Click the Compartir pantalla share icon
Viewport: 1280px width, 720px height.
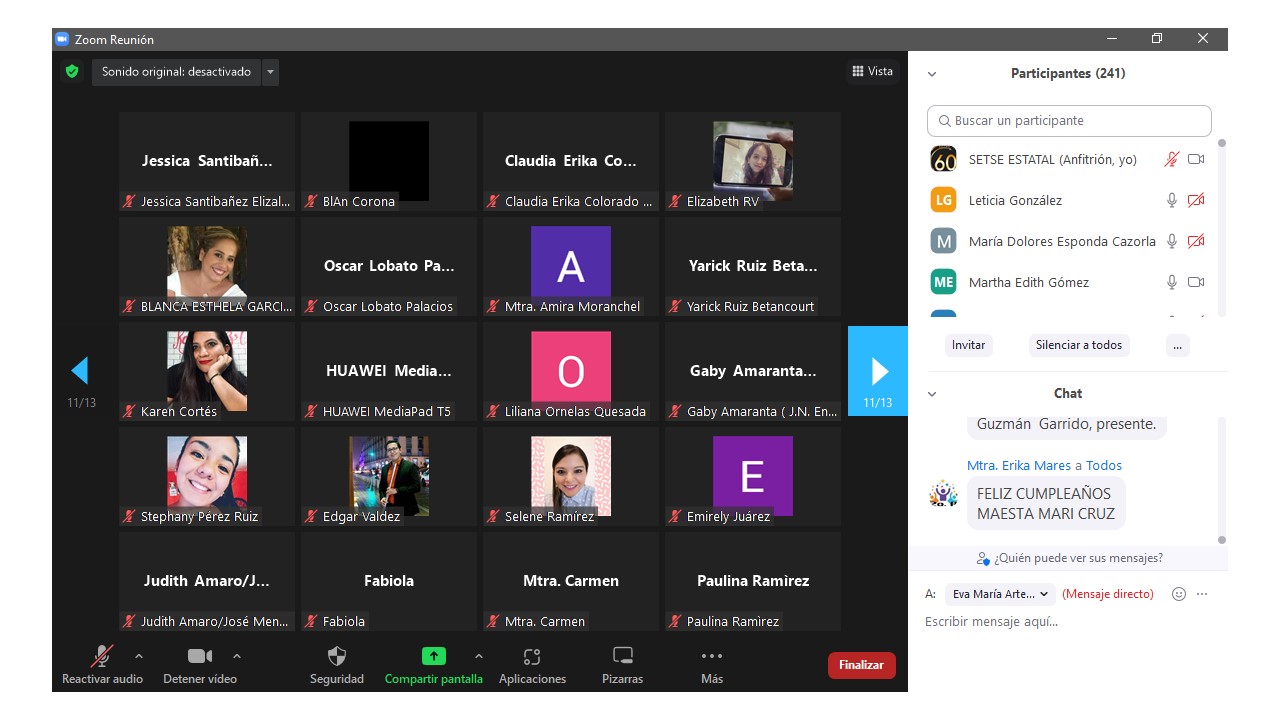click(x=433, y=657)
